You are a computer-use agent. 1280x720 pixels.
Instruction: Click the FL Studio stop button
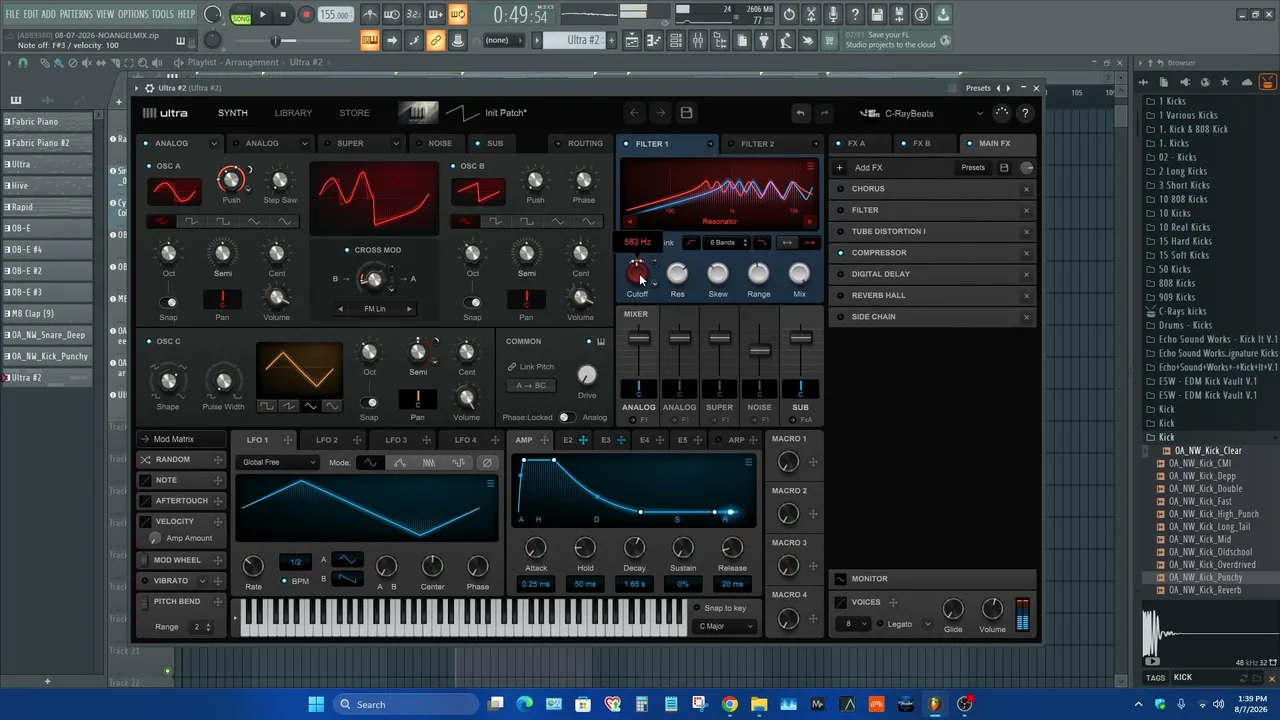click(x=284, y=15)
